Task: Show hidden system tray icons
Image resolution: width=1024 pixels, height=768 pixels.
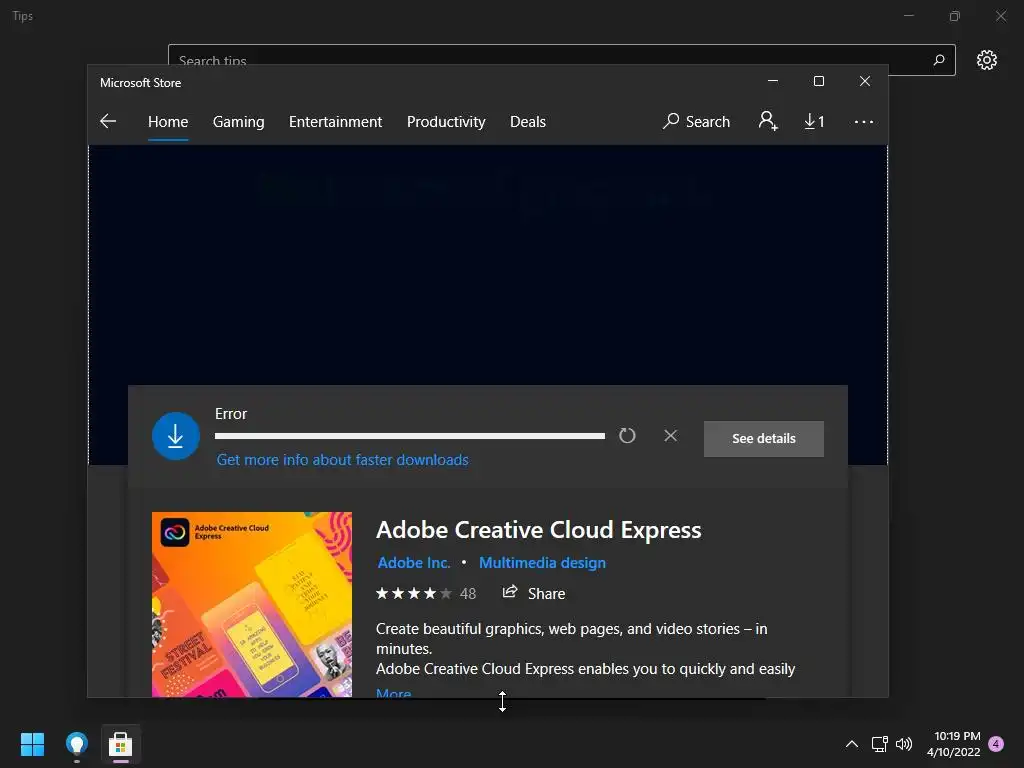Action: tap(852, 744)
